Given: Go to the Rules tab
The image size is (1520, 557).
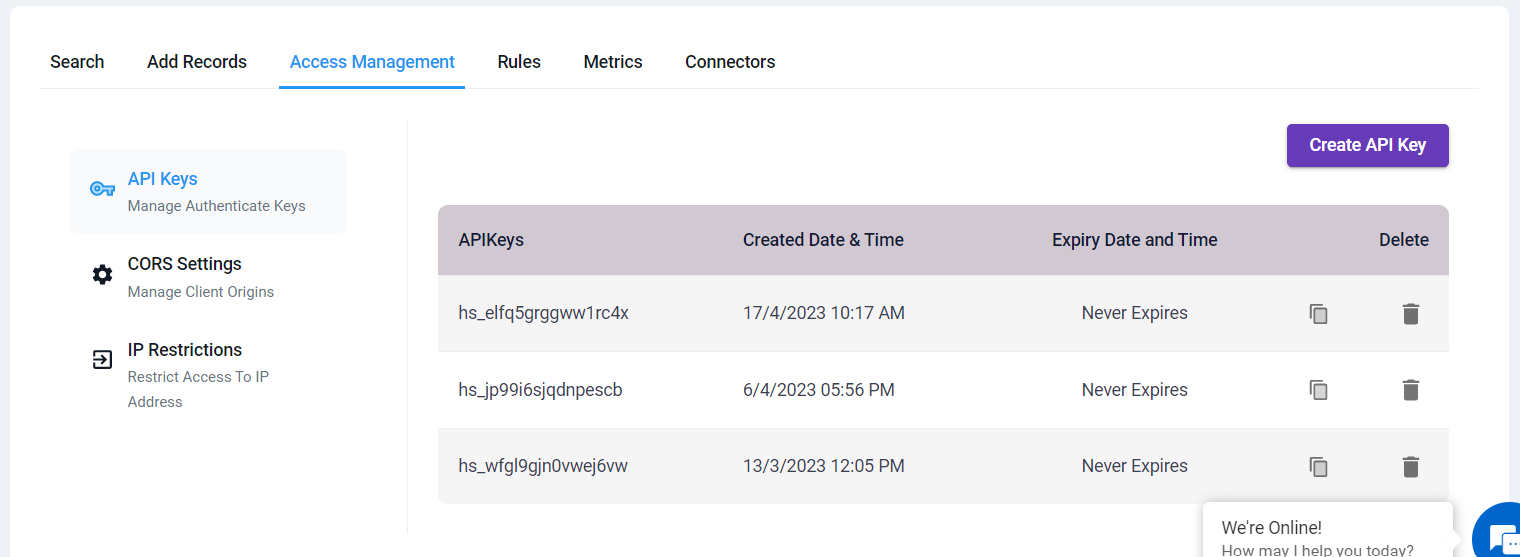Looking at the screenshot, I should pyautogui.click(x=519, y=62).
